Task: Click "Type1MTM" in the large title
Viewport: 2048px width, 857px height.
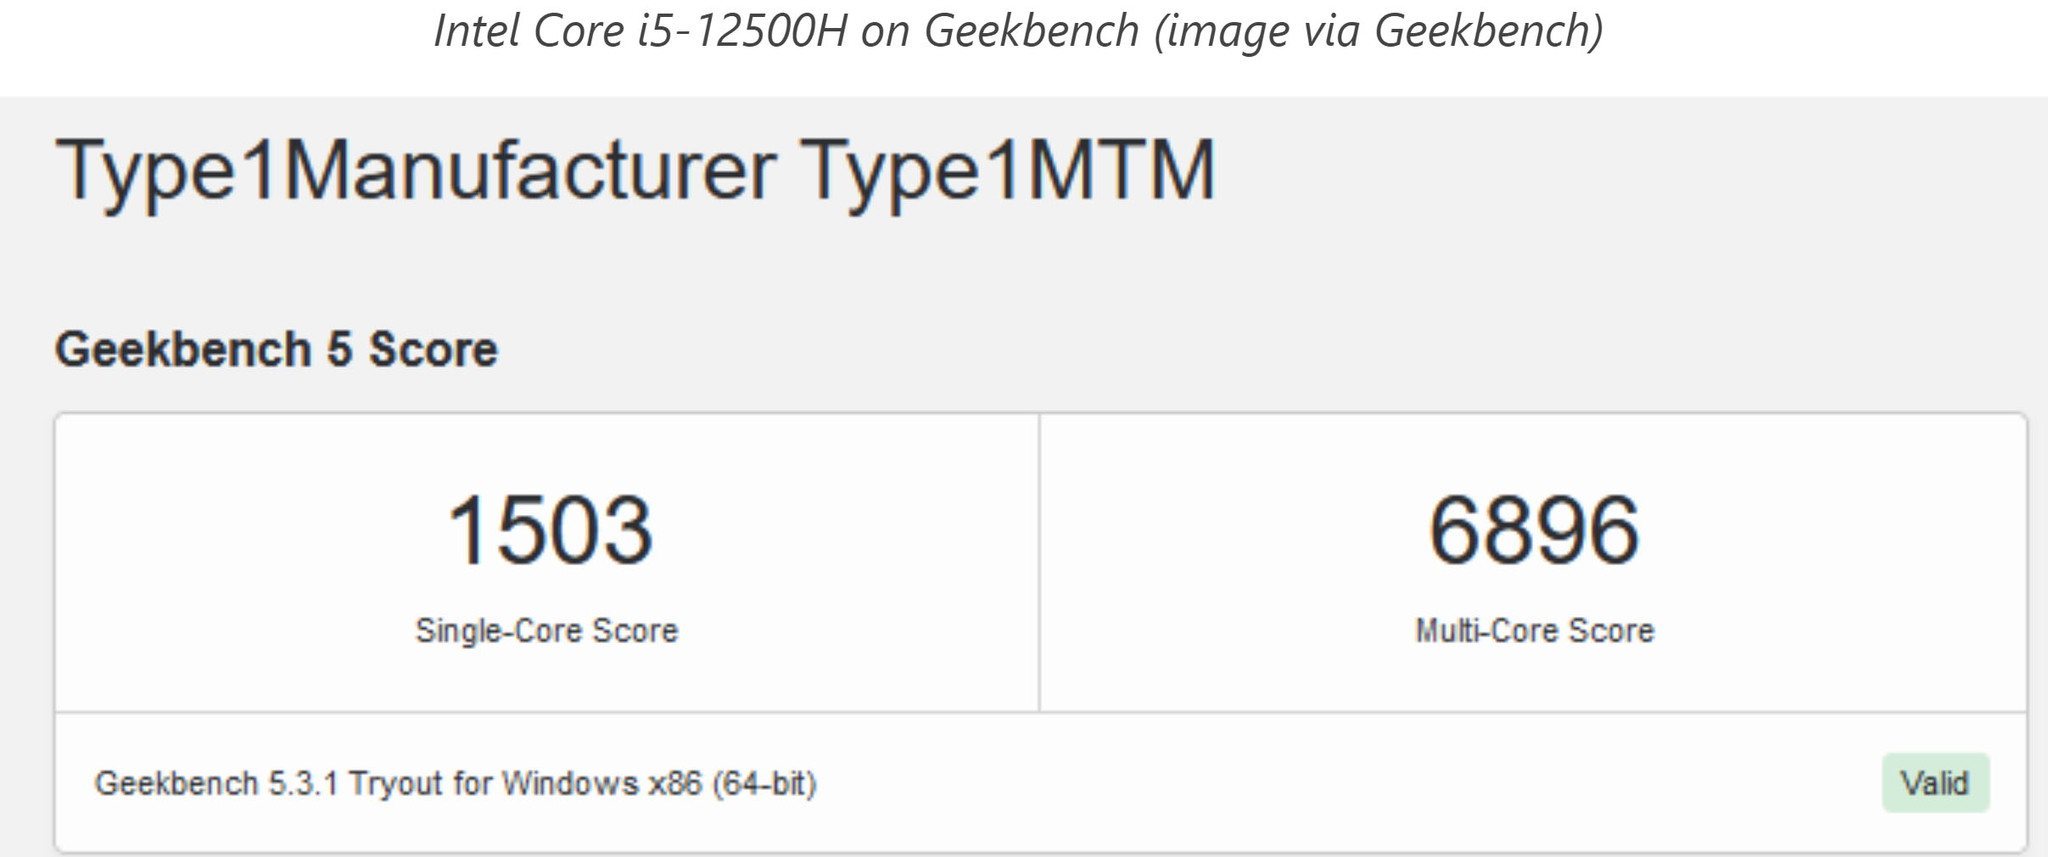Action: 1008,170
